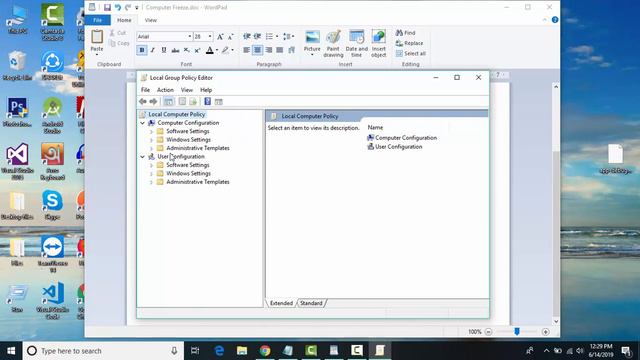Open View menu in Group Policy Editor

[x=187, y=90]
